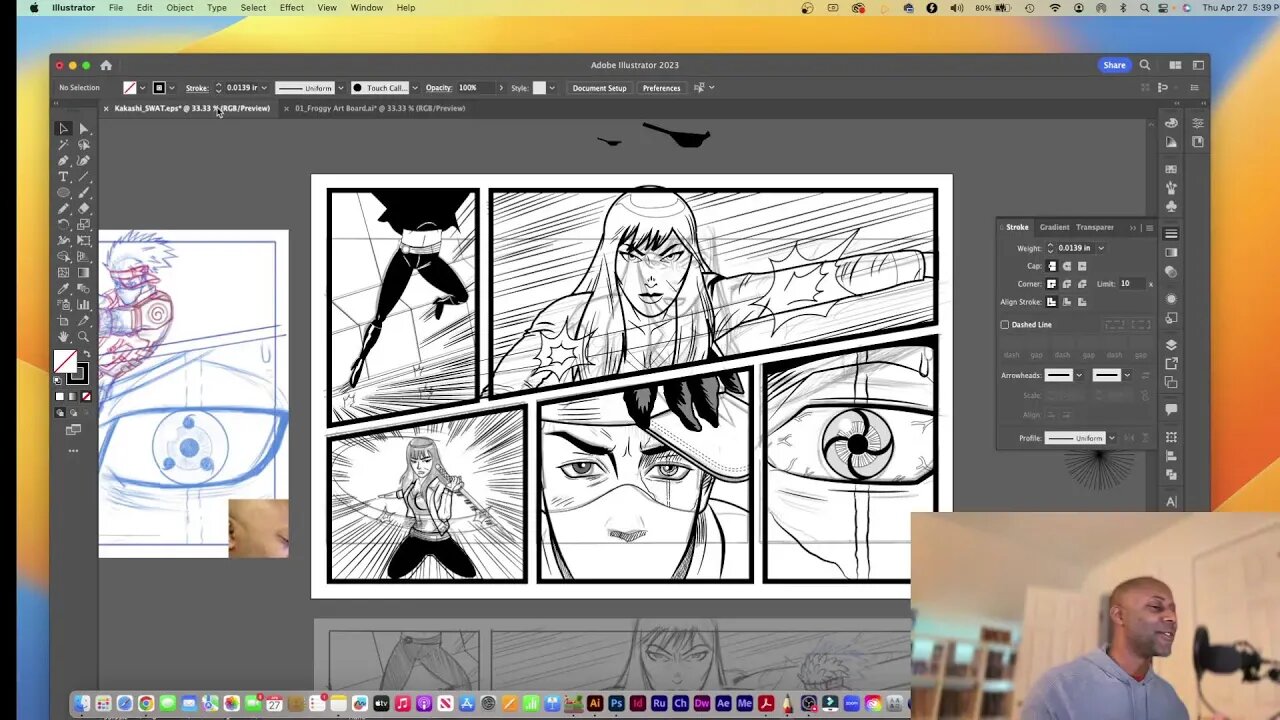
Task: Open Uniform variable width profile dropdown in control bar
Action: coord(341,88)
